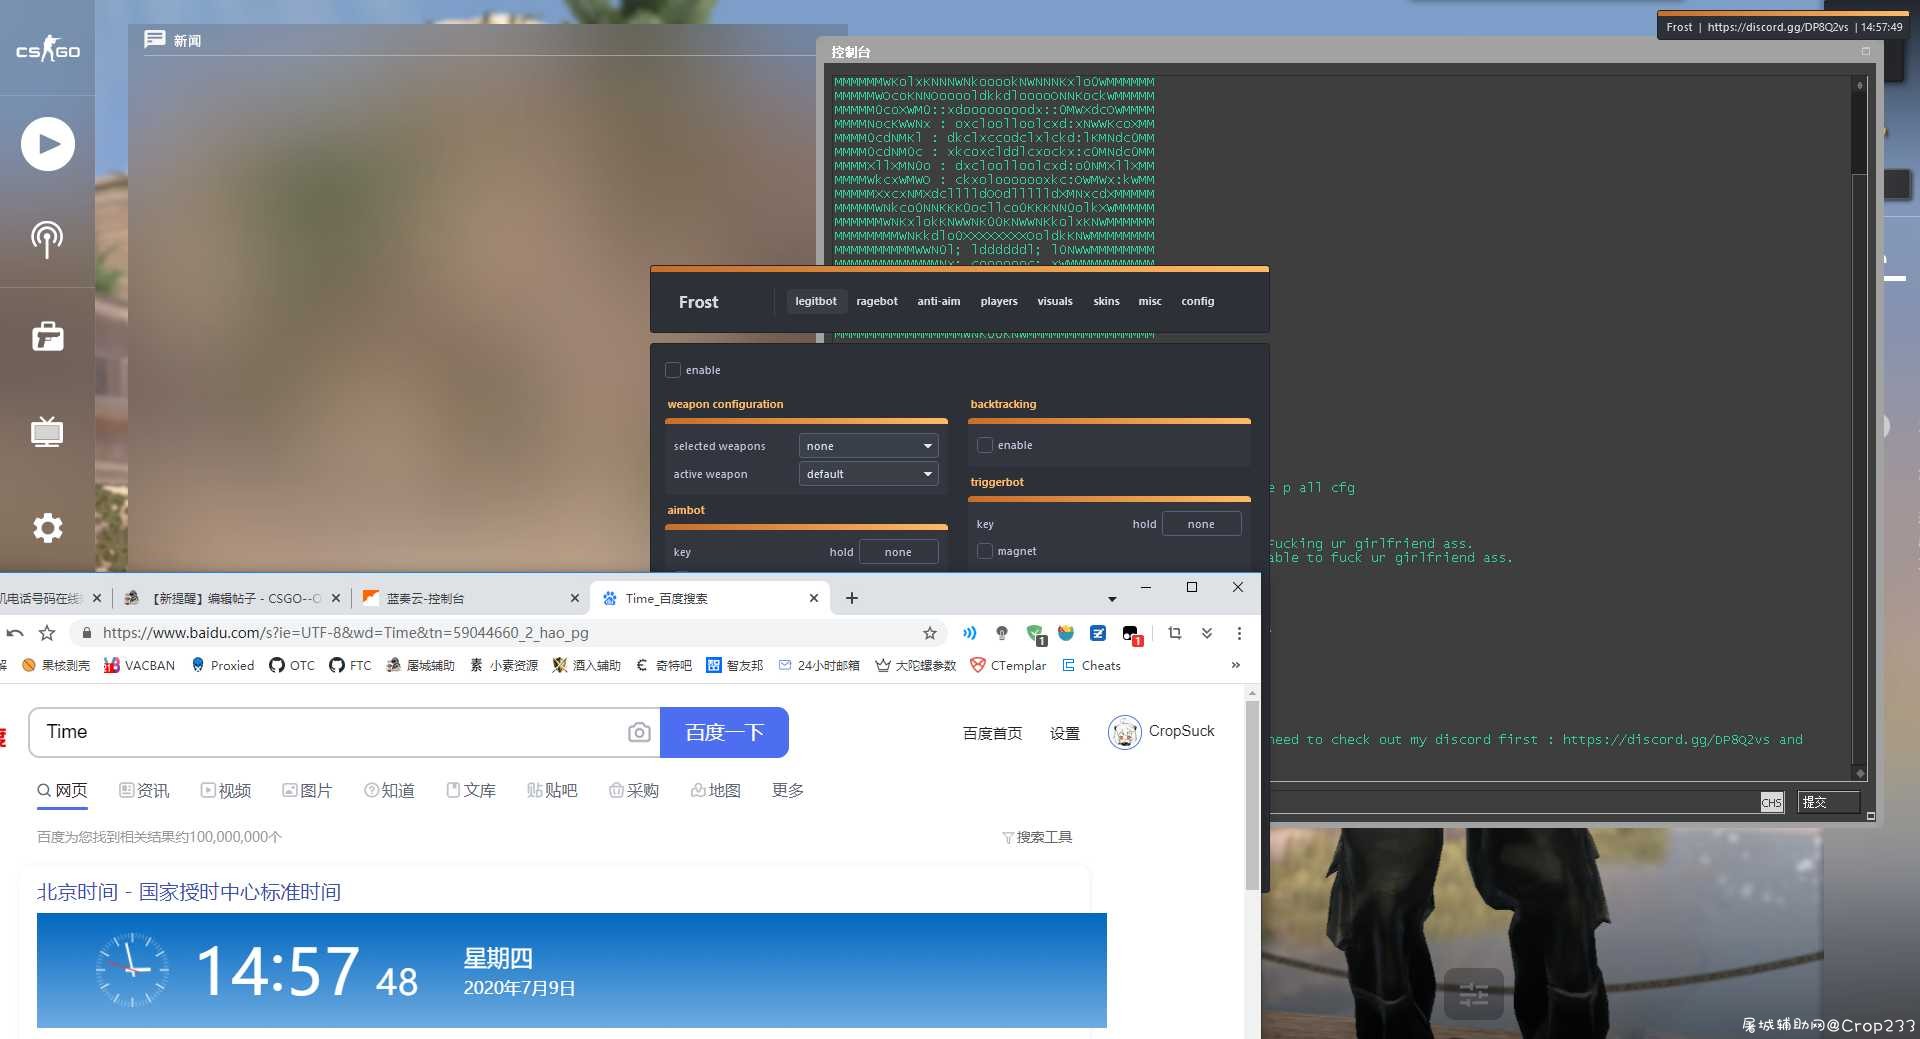
Task: Select the 视频 search category
Action: [226, 790]
